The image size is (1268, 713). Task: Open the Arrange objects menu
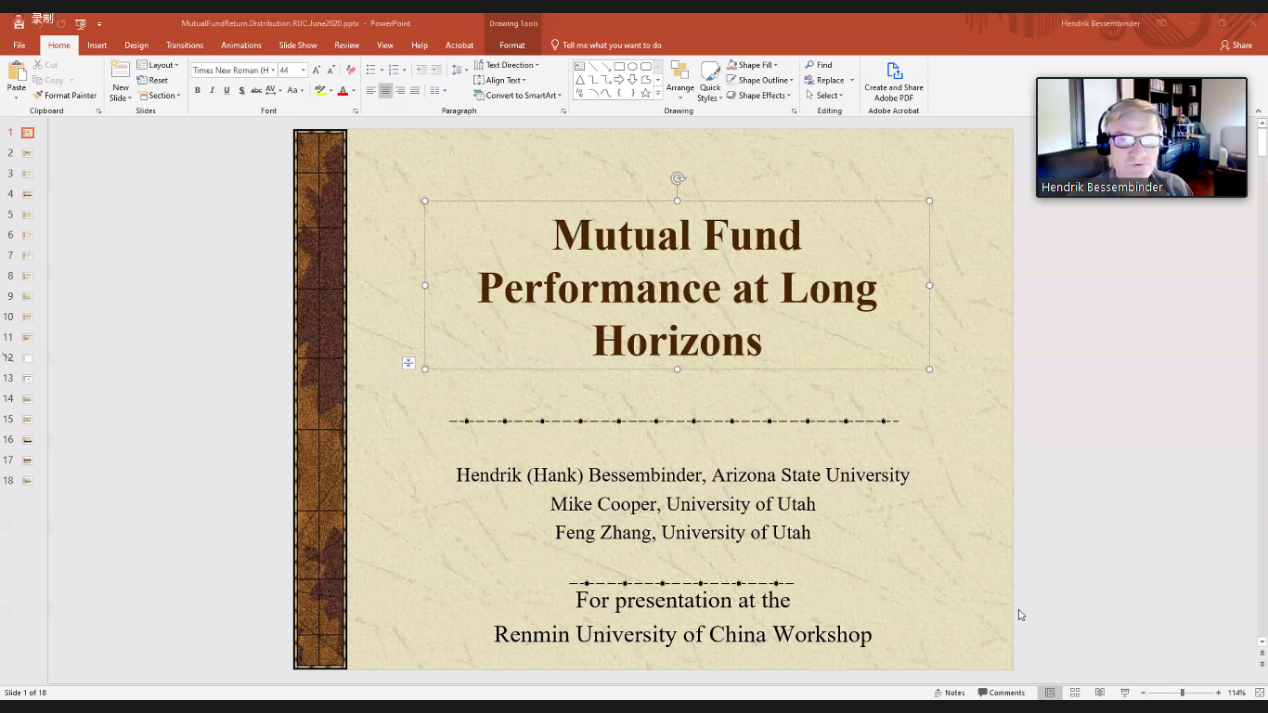tap(680, 79)
